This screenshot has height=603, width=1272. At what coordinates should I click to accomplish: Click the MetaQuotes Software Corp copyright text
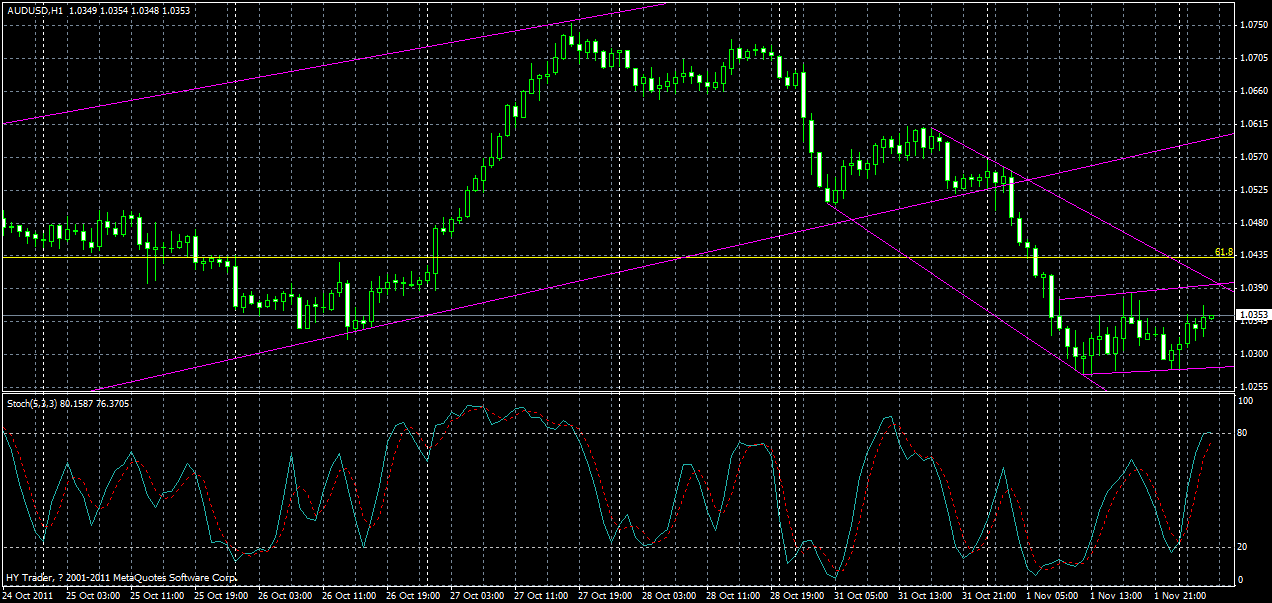120,577
